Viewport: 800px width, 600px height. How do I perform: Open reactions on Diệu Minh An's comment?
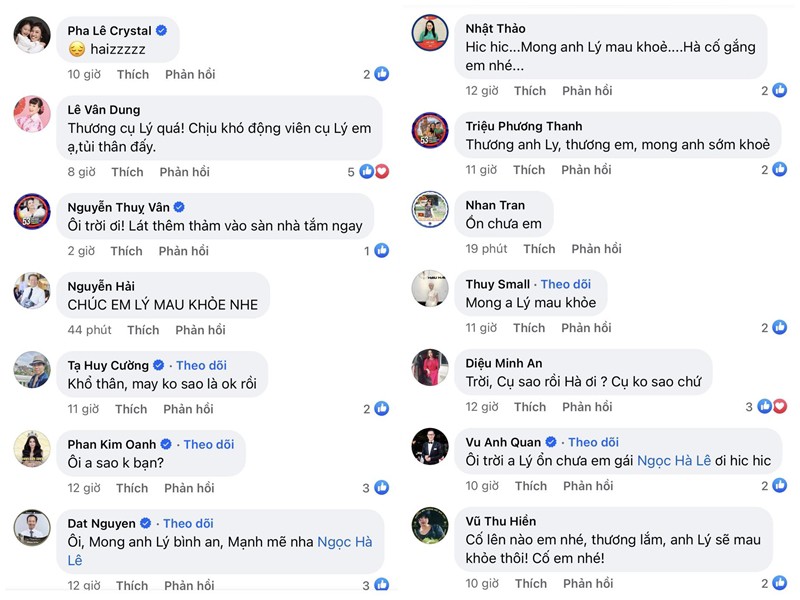click(772, 407)
